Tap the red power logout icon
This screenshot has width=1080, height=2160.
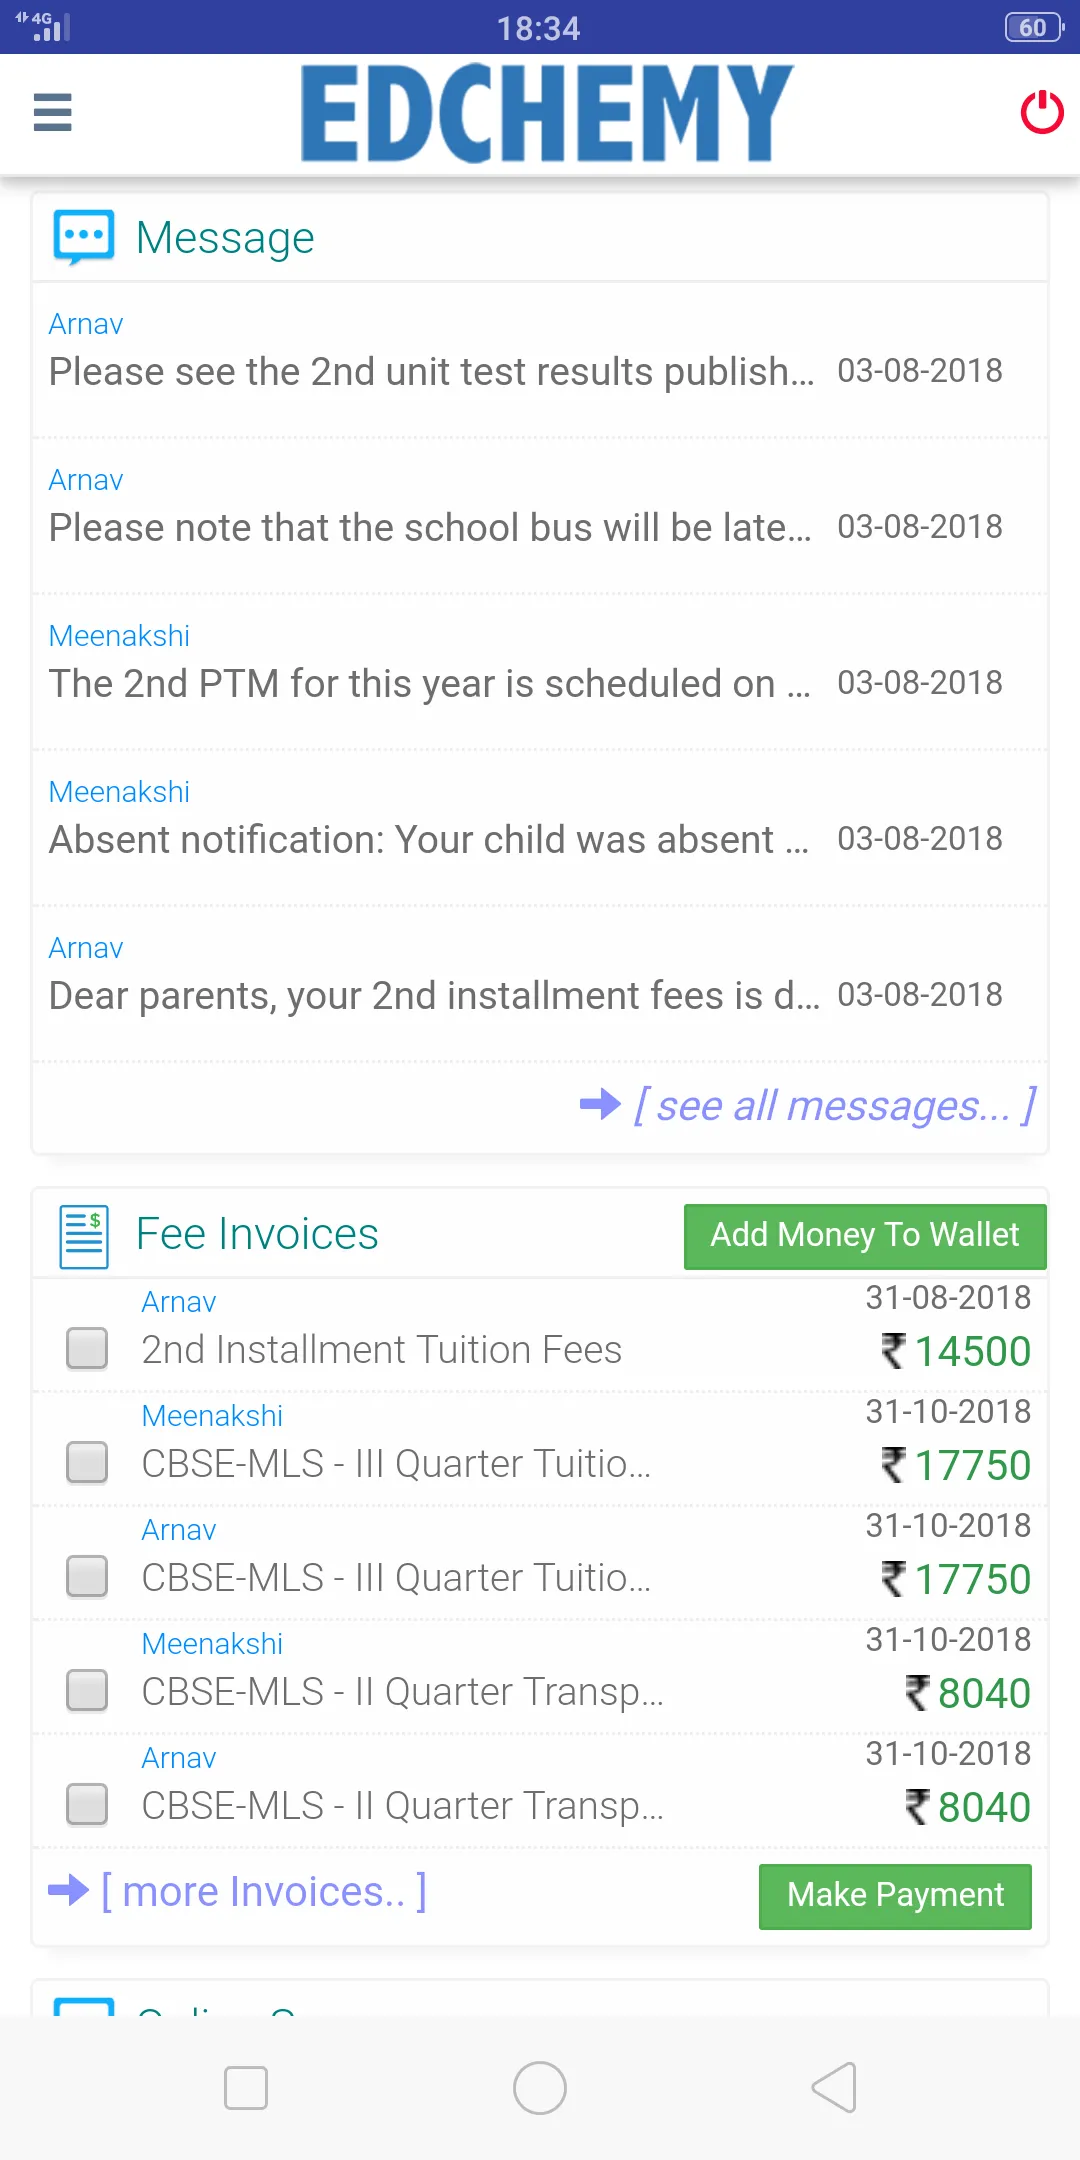pos(1041,112)
